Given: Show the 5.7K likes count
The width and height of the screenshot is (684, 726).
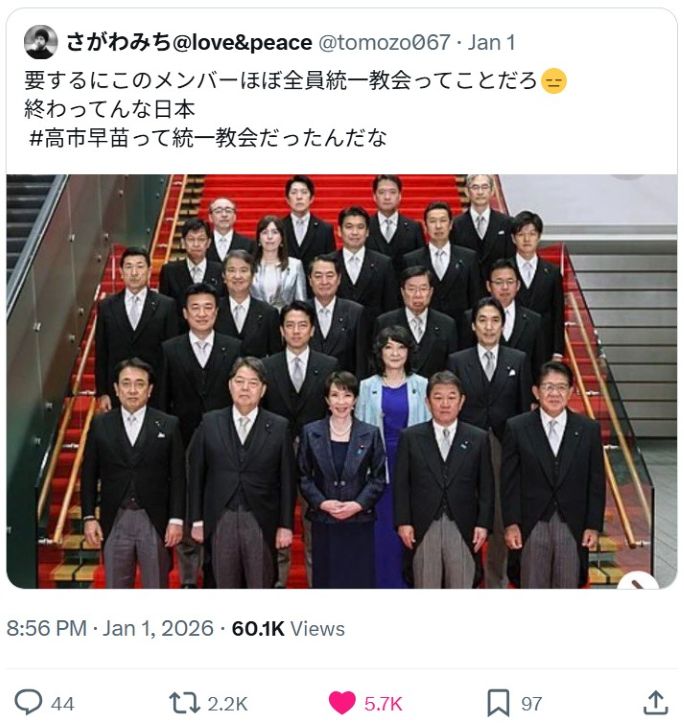Looking at the screenshot, I should pos(383,704).
